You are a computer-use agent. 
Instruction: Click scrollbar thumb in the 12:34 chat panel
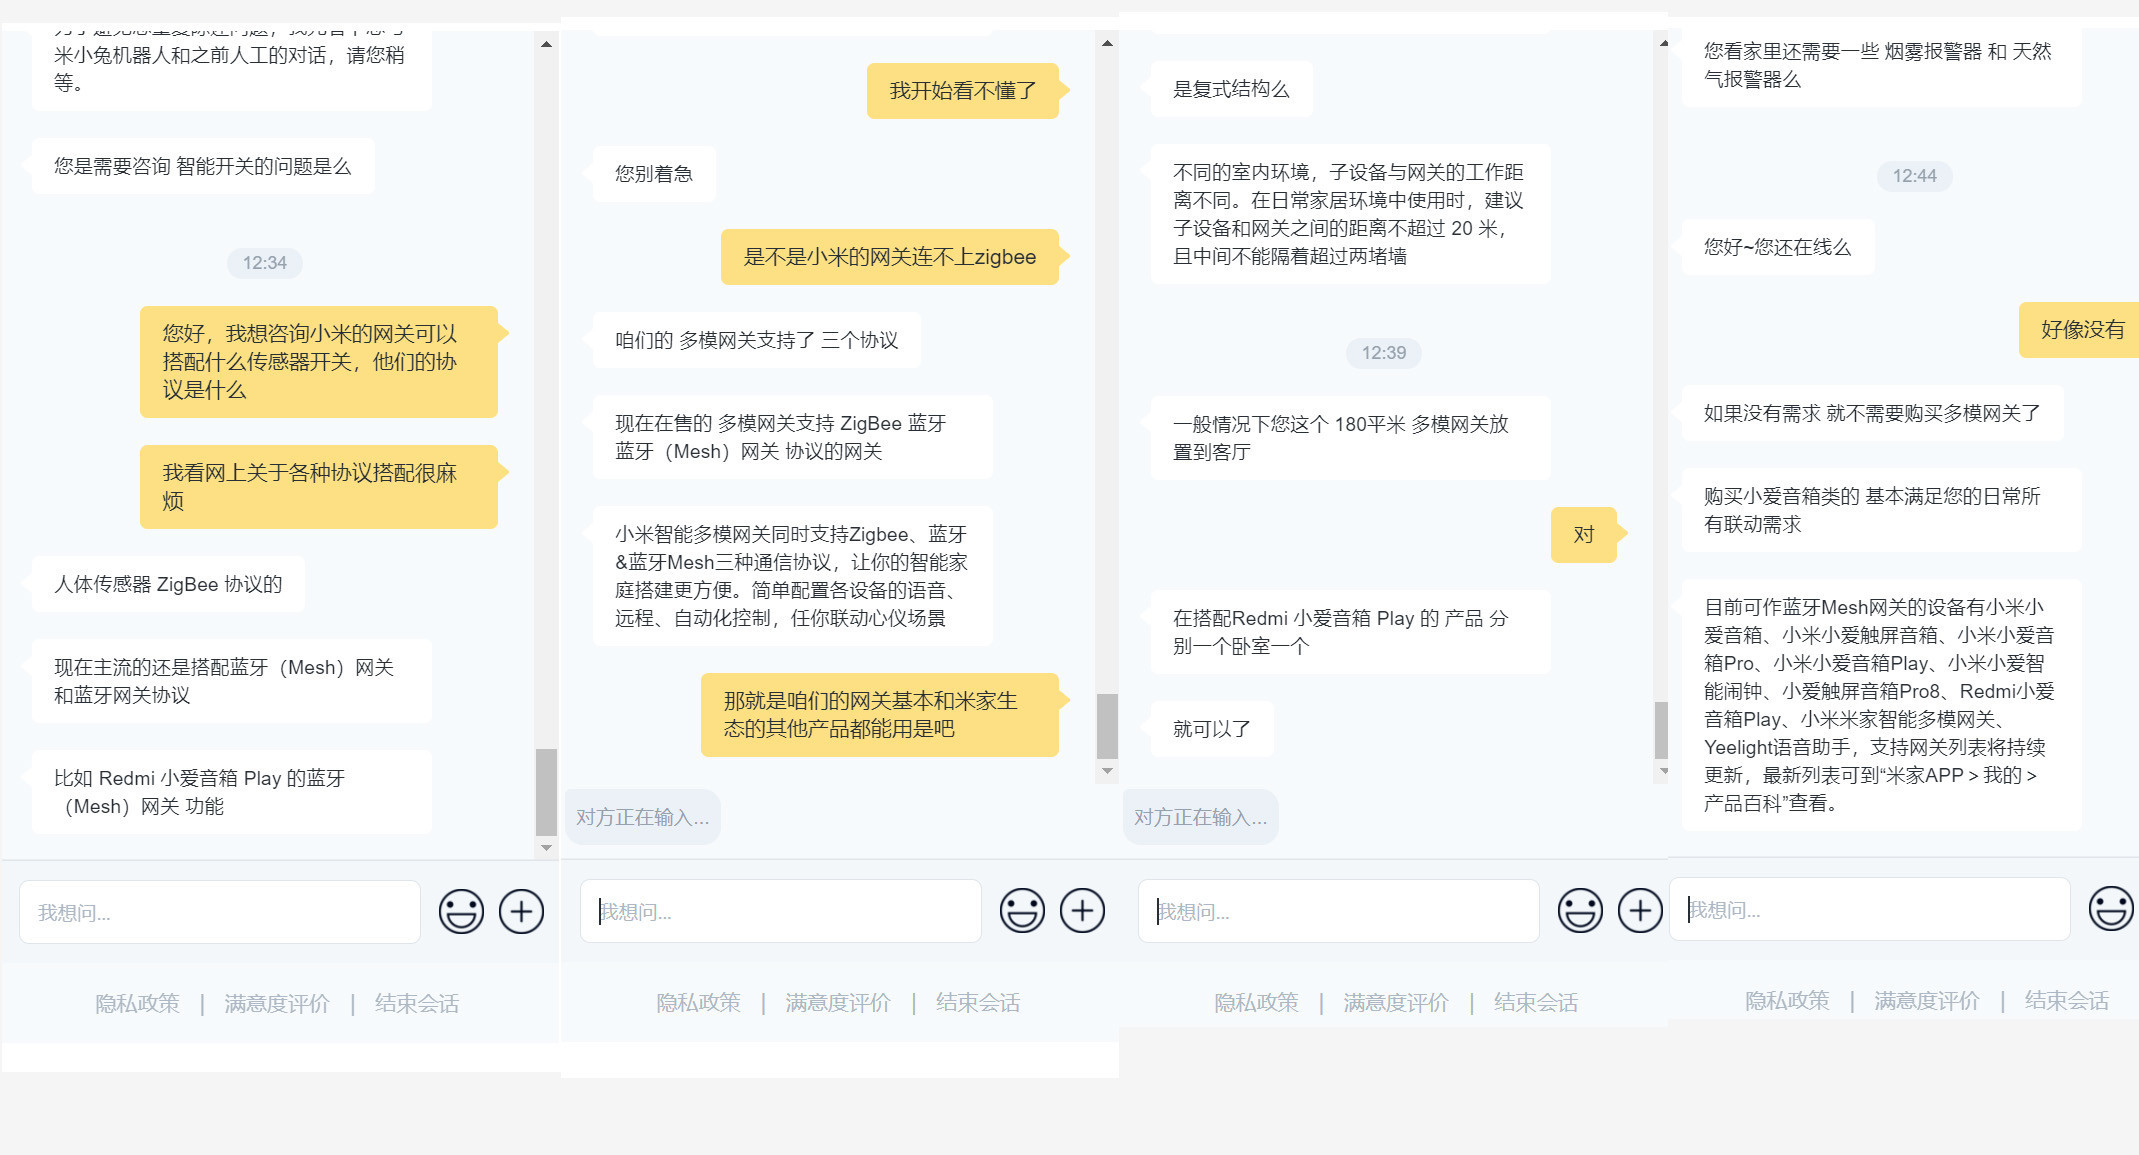(x=546, y=792)
